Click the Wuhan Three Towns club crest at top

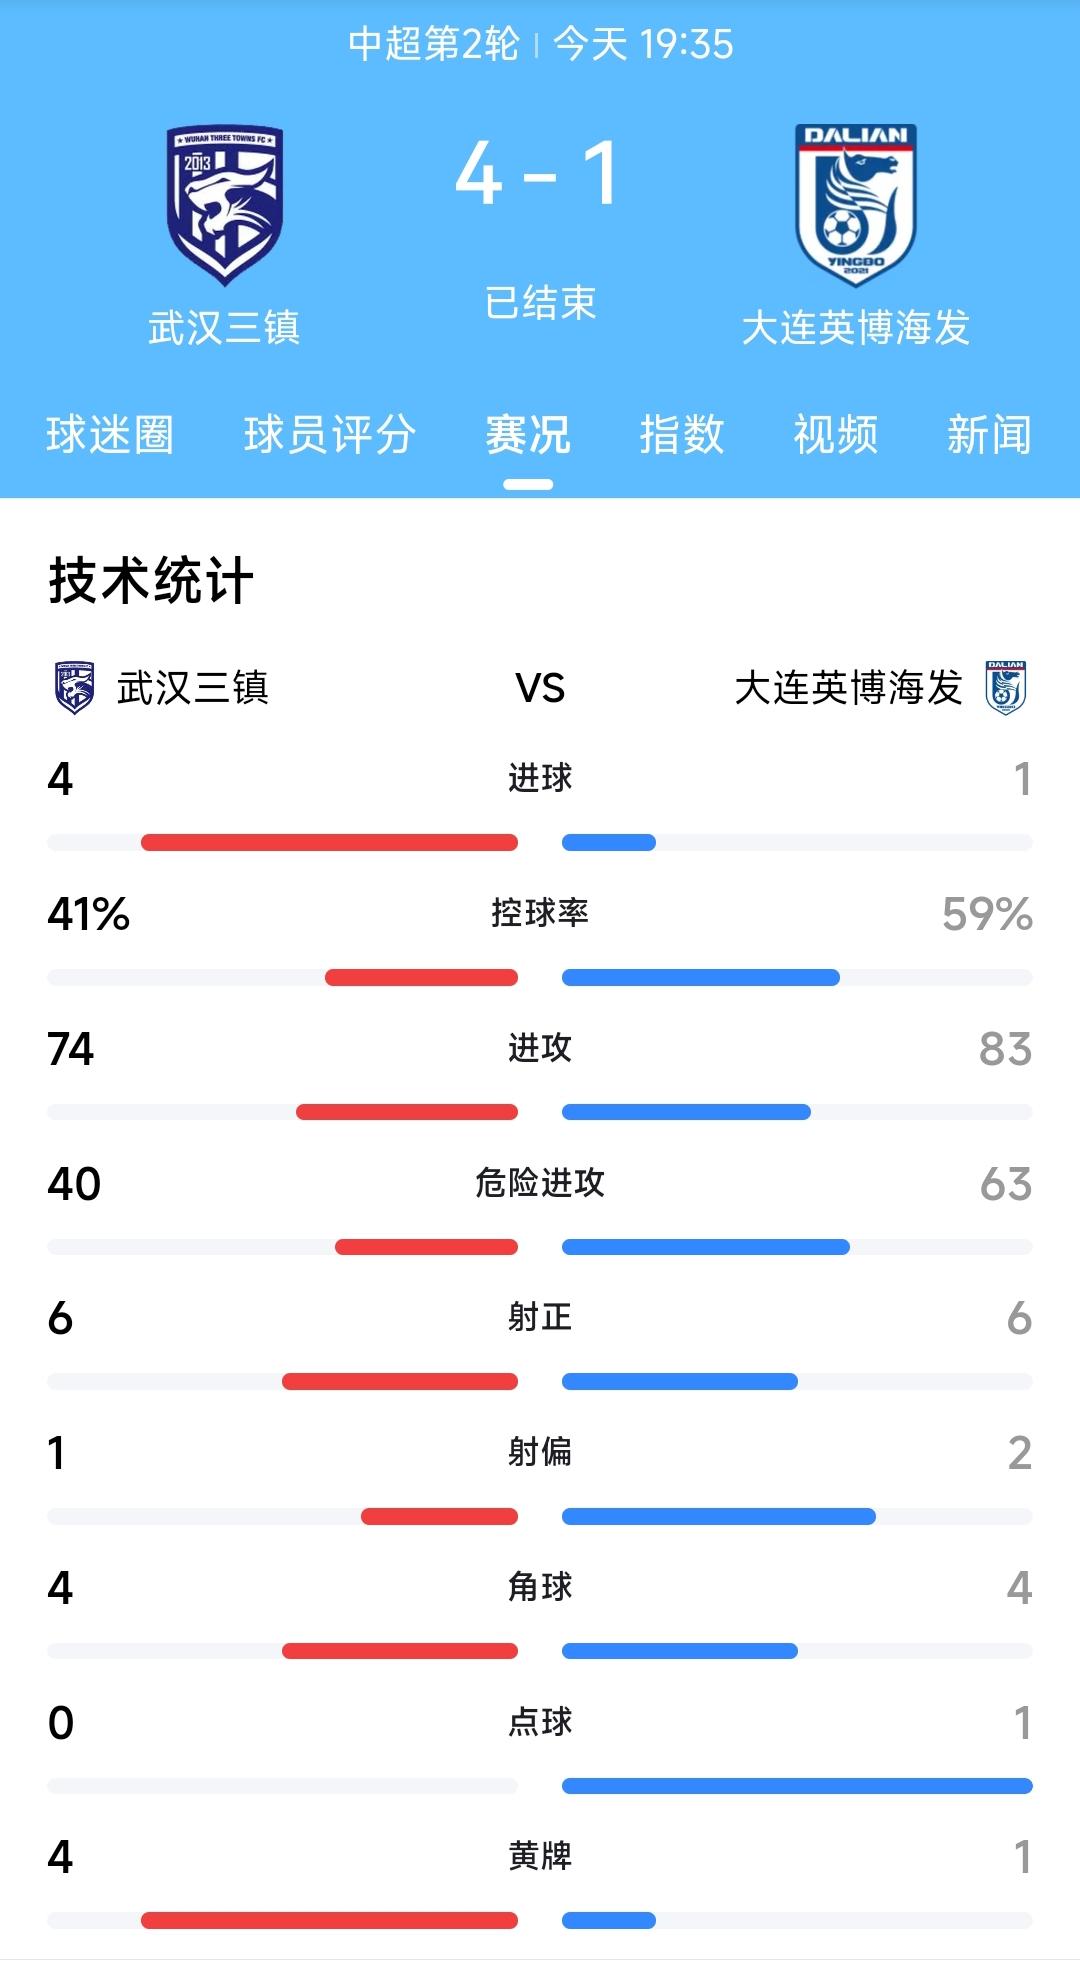point(222,200)
